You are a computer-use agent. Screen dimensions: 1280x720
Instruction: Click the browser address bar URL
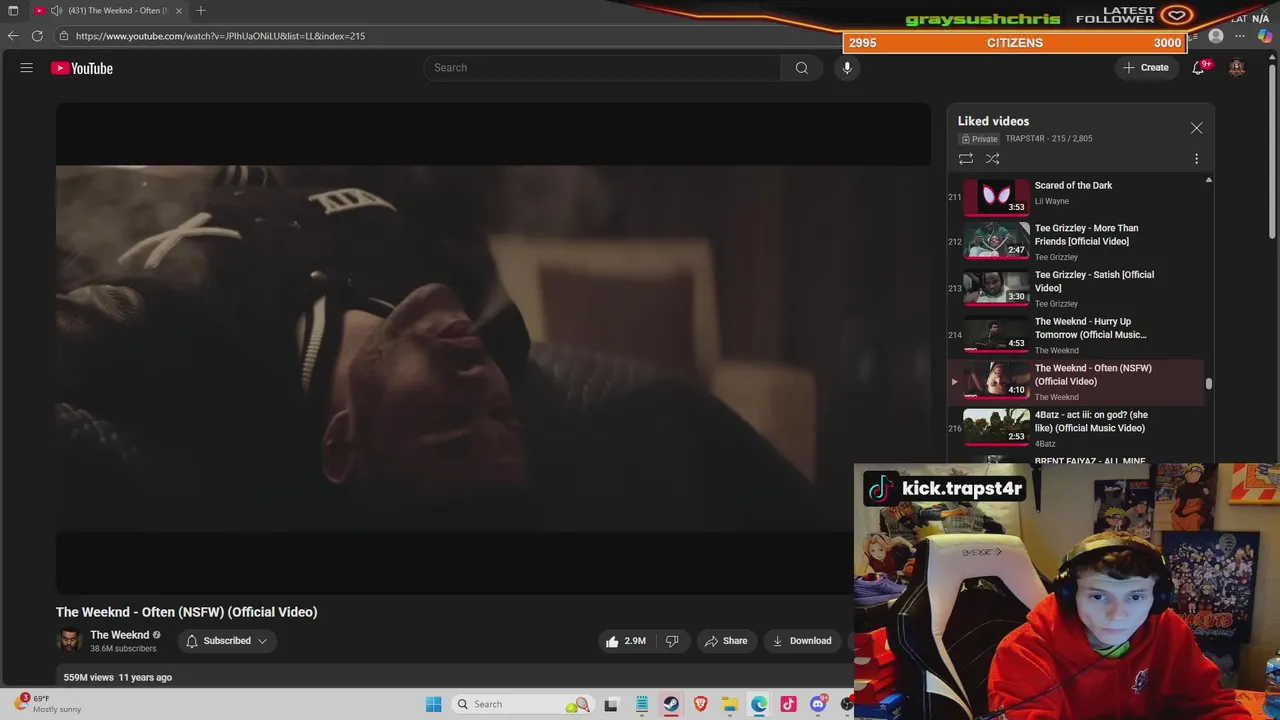click(x=220, y=36)
